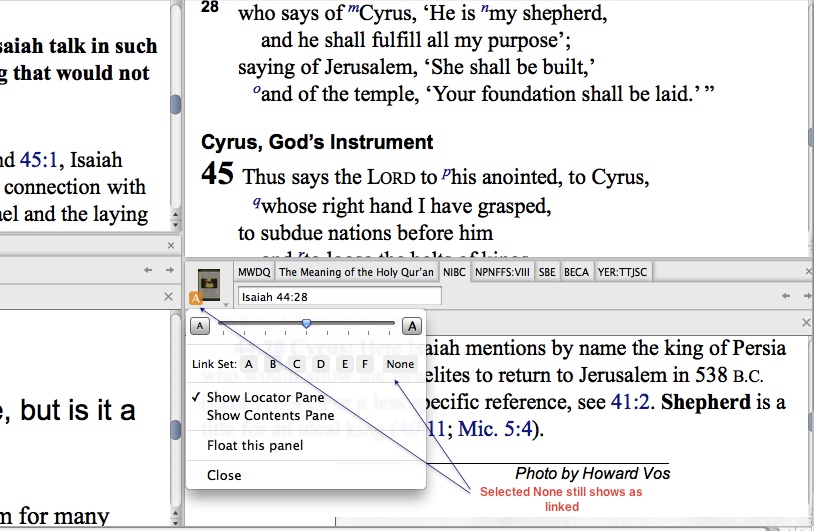The height and width of the screenshot is (531, 814).
Task: Toggle Show Locator Pane checkmark
Action: coord(265,398)
